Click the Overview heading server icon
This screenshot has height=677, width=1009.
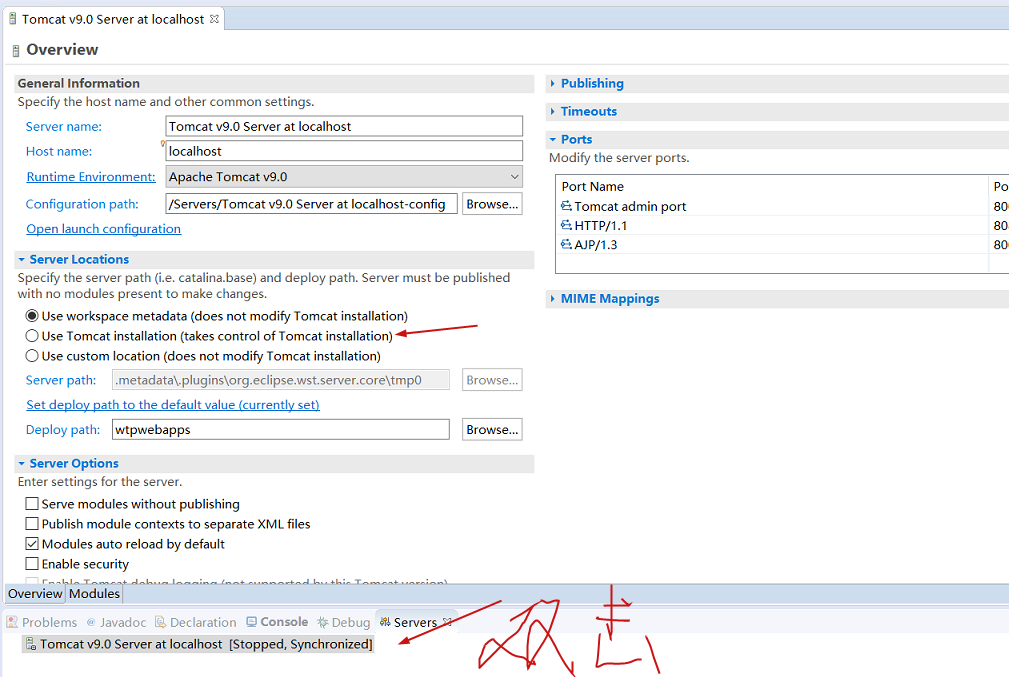16,51
